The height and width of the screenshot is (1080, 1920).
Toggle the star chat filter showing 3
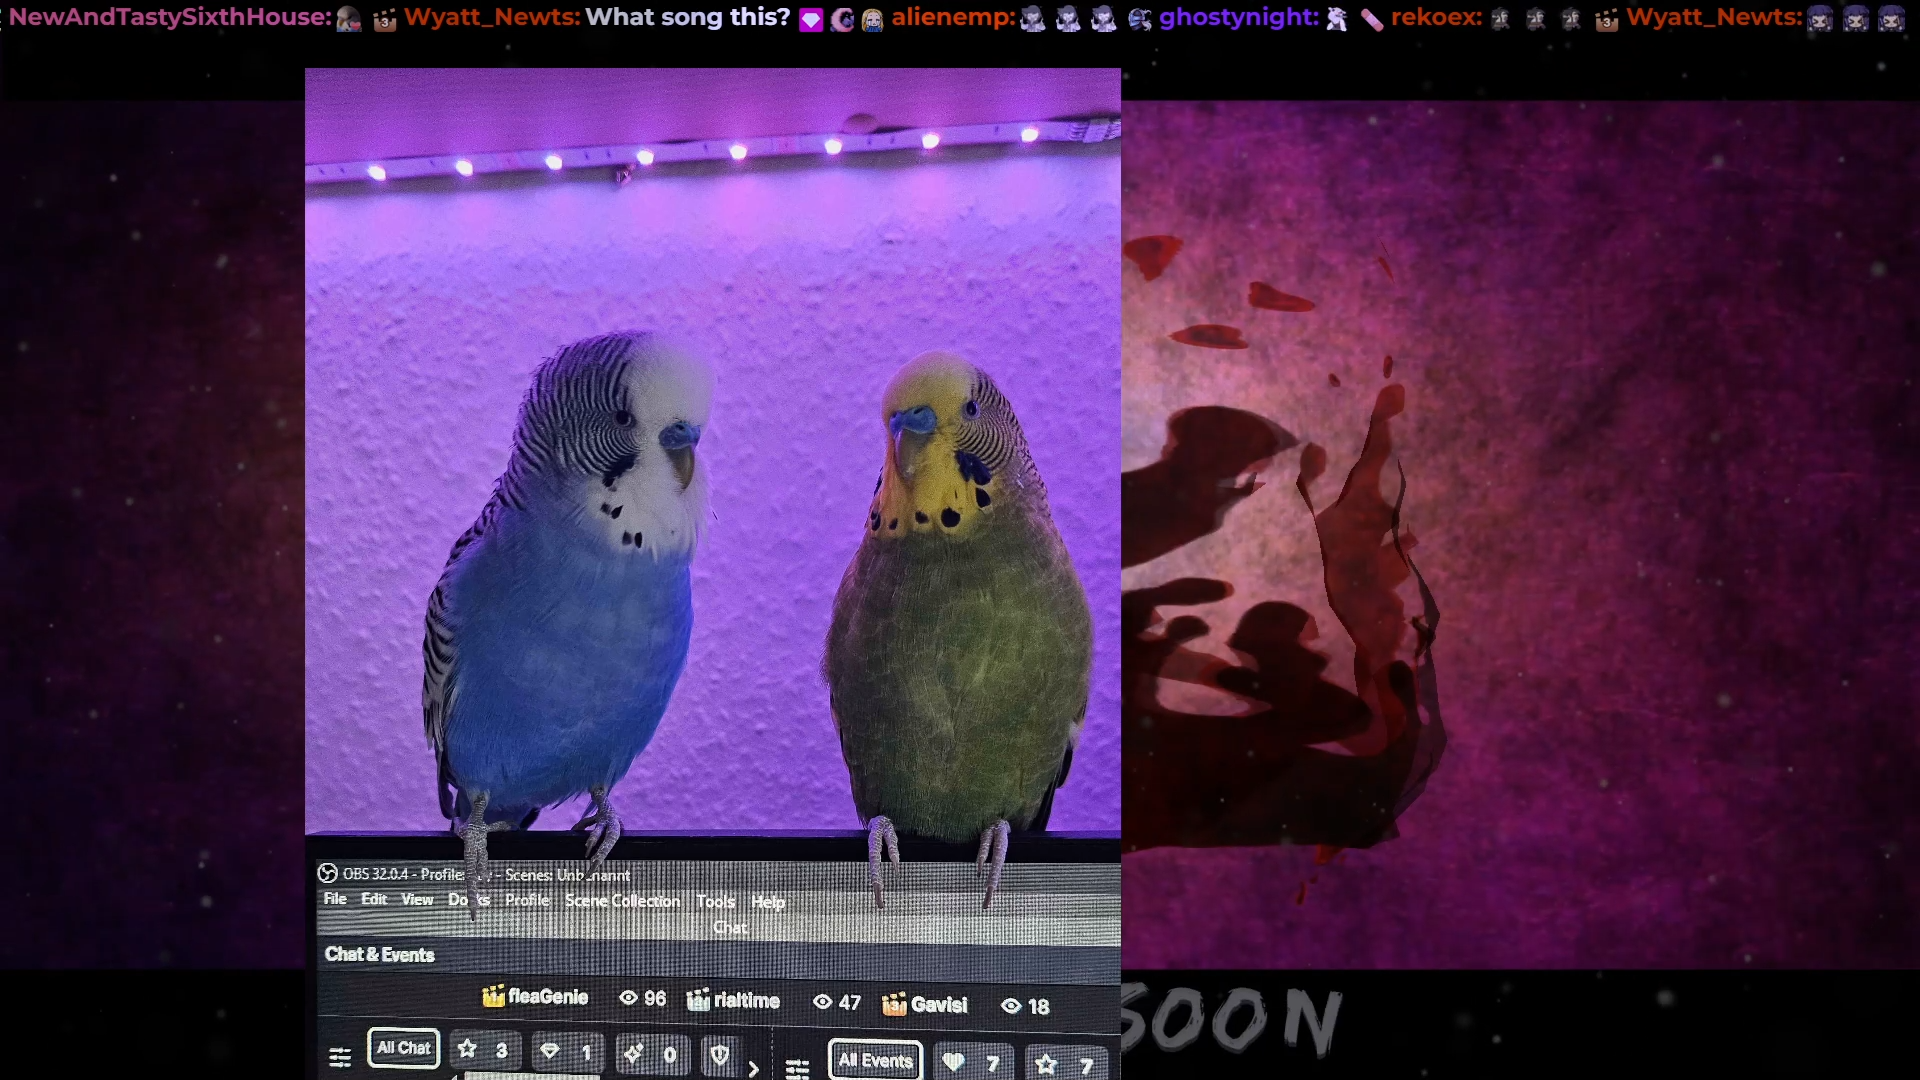tap(484, 1050)
